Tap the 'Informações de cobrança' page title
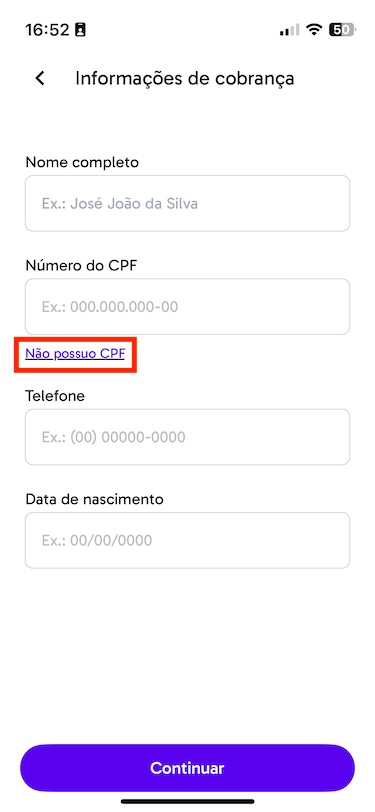This screenshot has height=812, width=375. pyautogui.click(x=185, y=78)
